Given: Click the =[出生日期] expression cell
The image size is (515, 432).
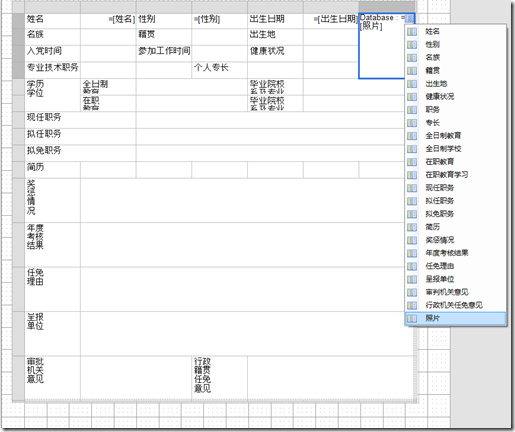Looking at the screenshot, I should [331, 20].
